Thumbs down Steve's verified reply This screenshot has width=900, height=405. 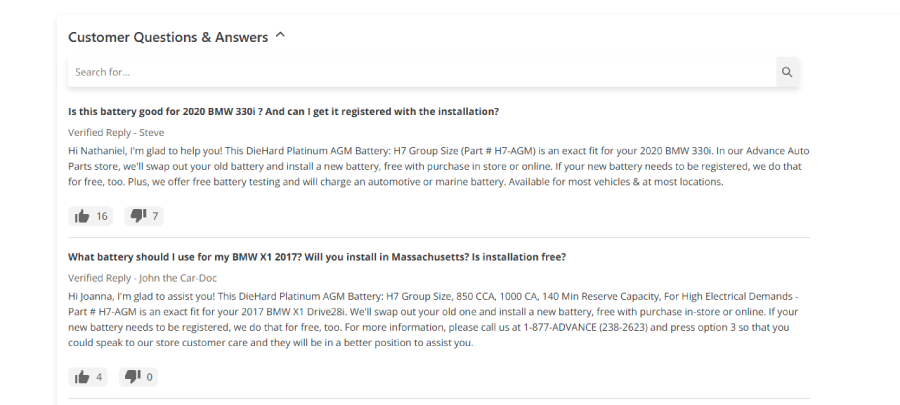coord(138,216)
